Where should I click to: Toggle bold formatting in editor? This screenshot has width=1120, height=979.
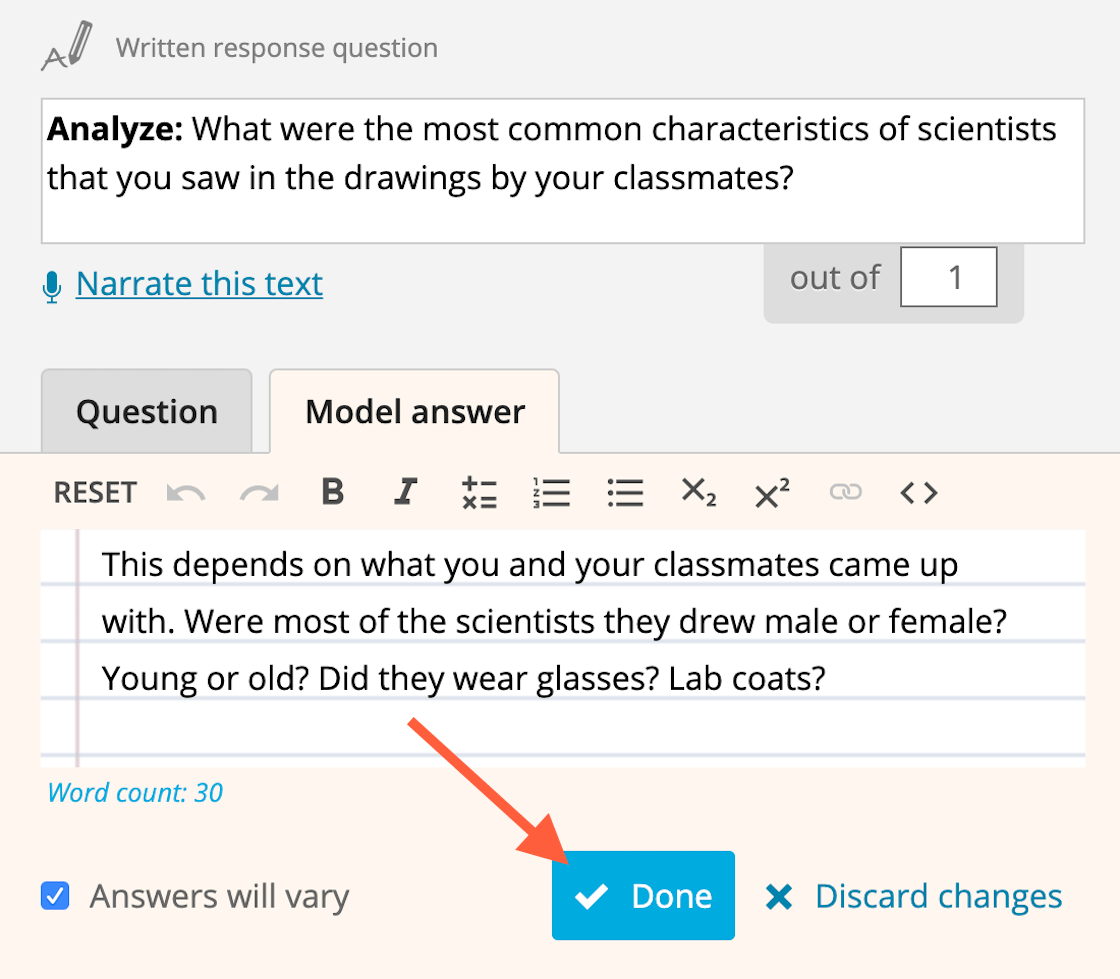(x=333, y=492)
